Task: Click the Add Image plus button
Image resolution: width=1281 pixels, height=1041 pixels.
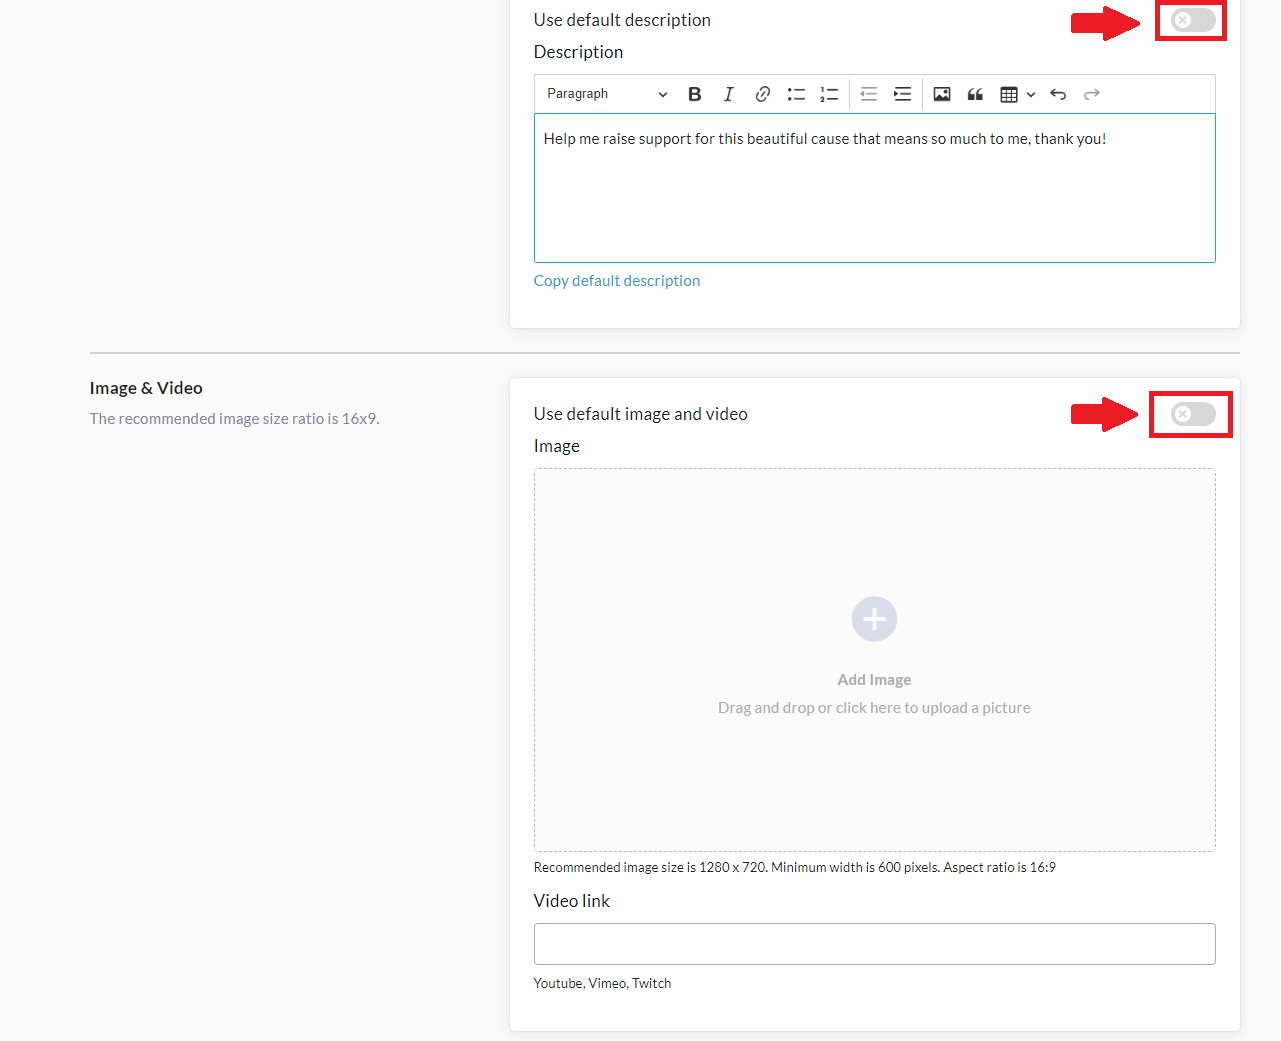Action: coord(874,620)
